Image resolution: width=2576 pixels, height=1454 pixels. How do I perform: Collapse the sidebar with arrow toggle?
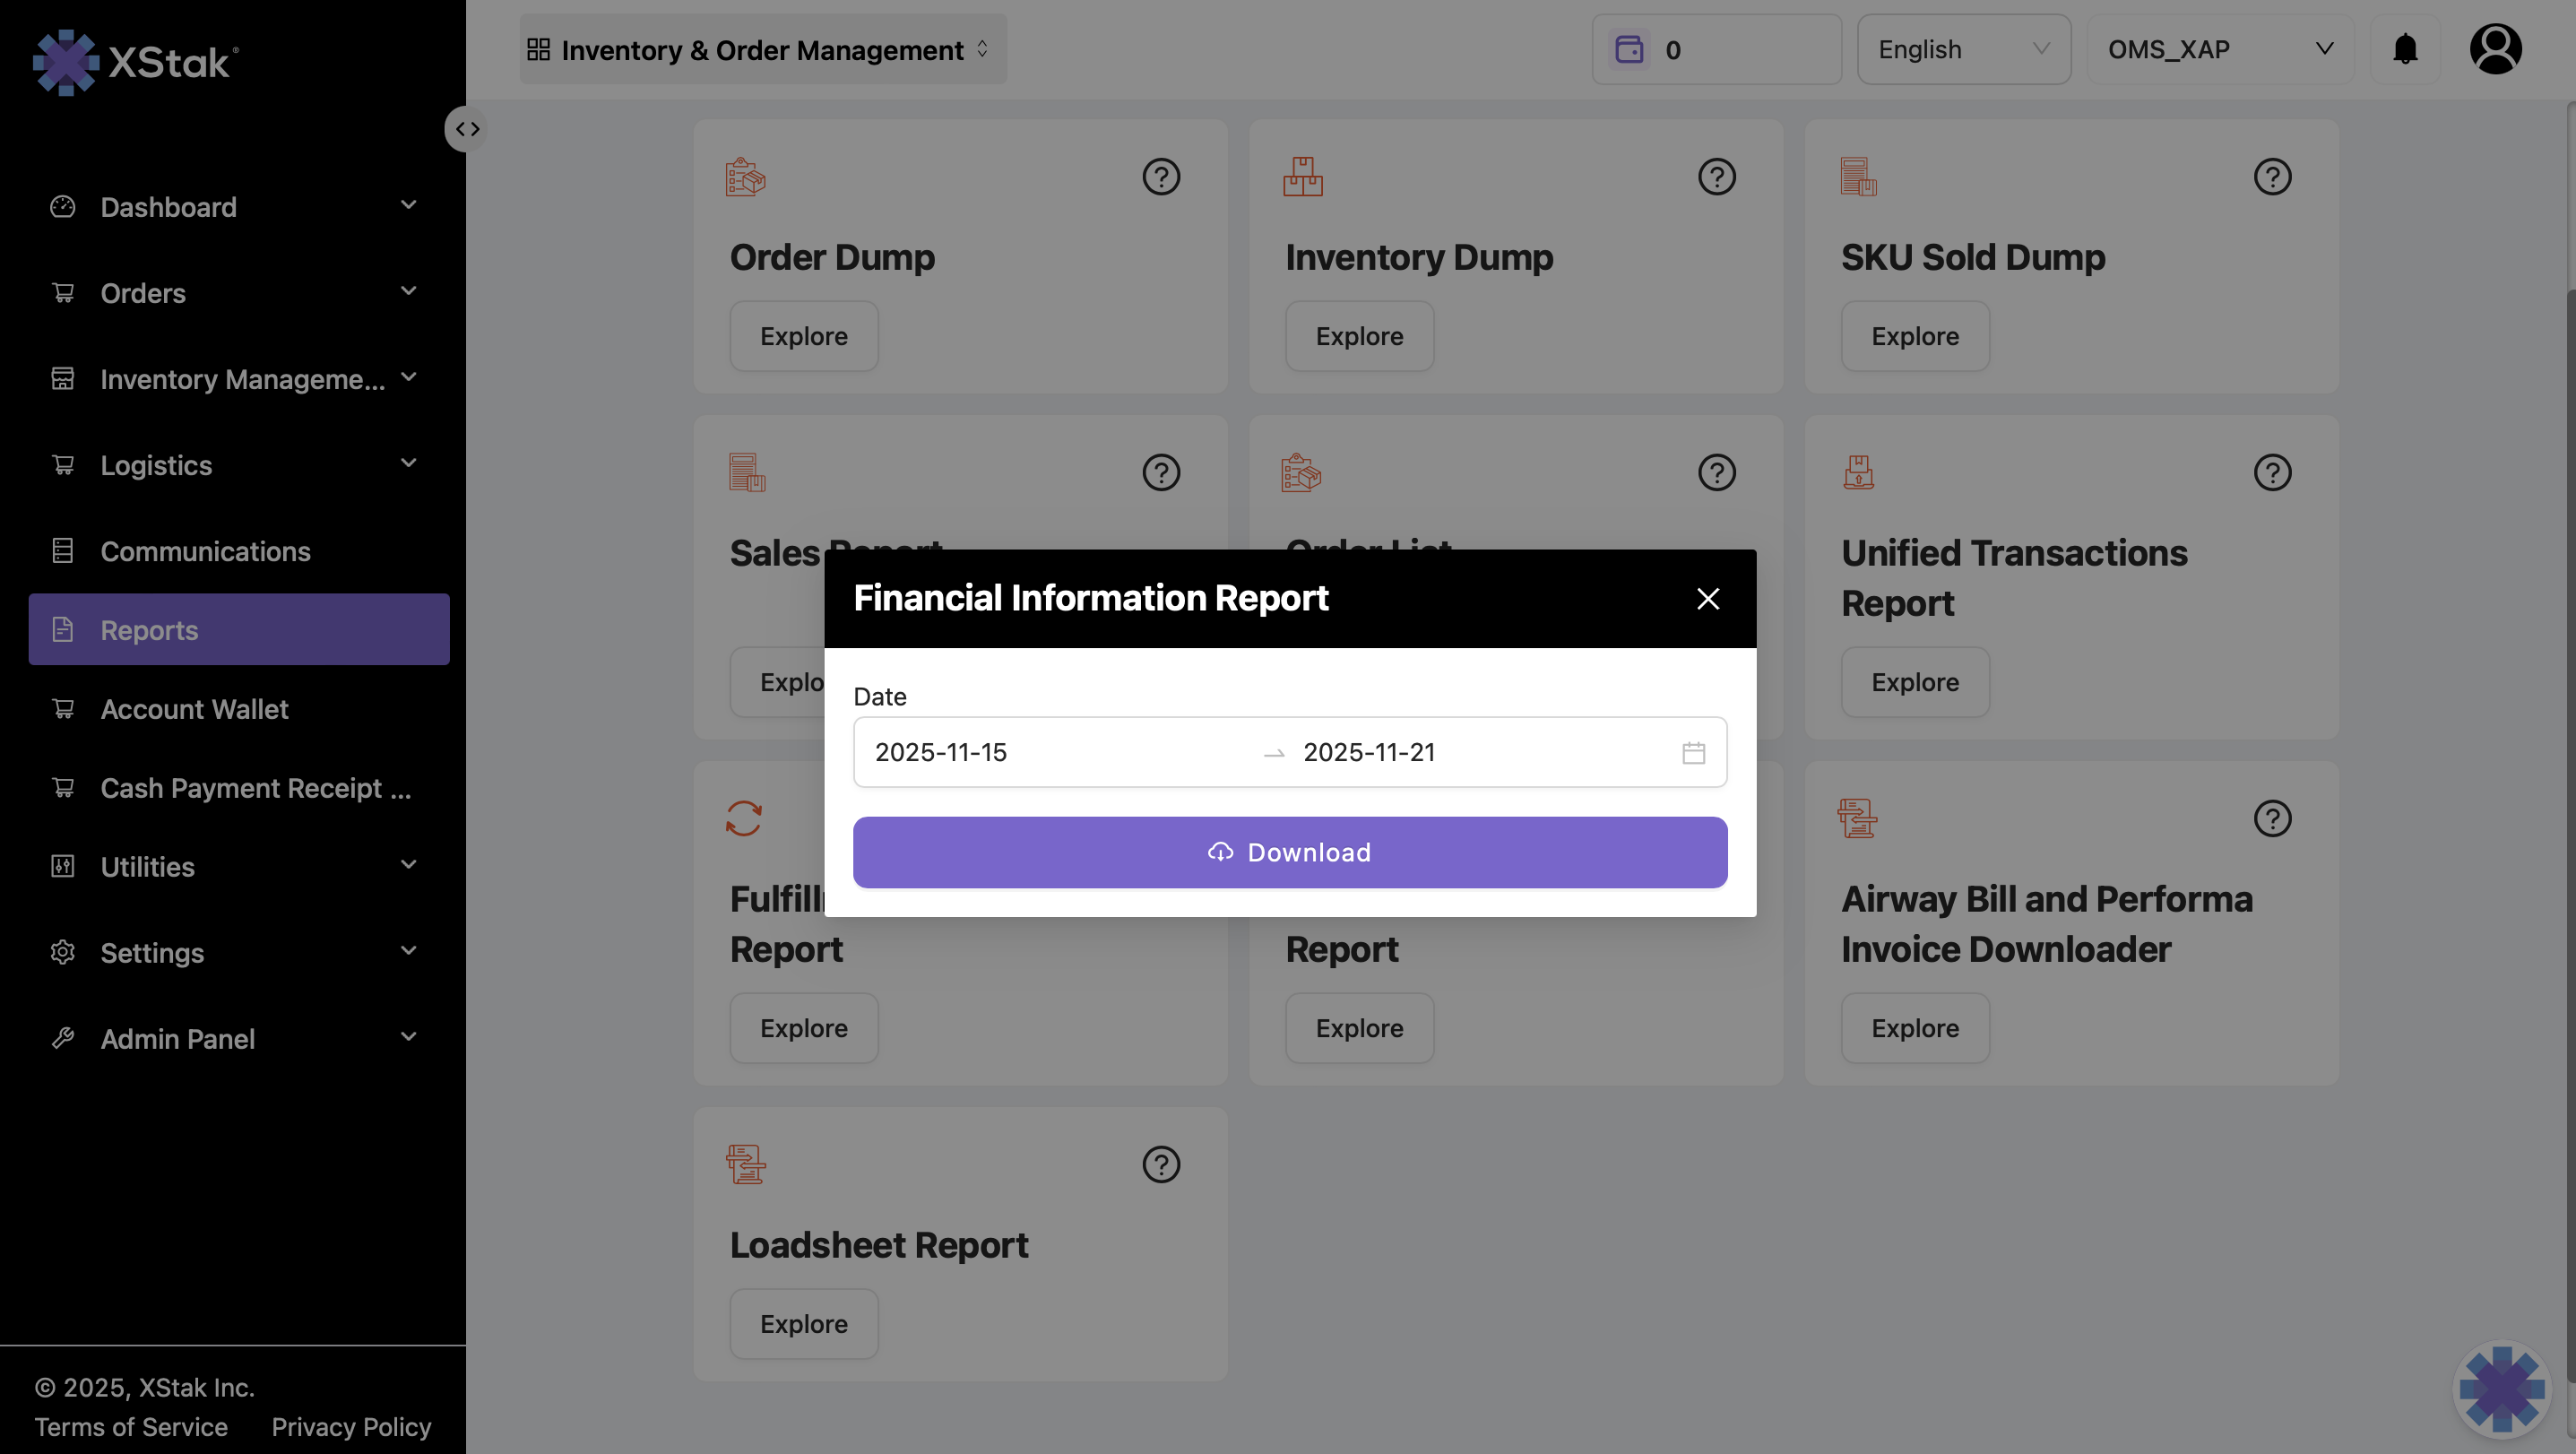coord(466,129)
